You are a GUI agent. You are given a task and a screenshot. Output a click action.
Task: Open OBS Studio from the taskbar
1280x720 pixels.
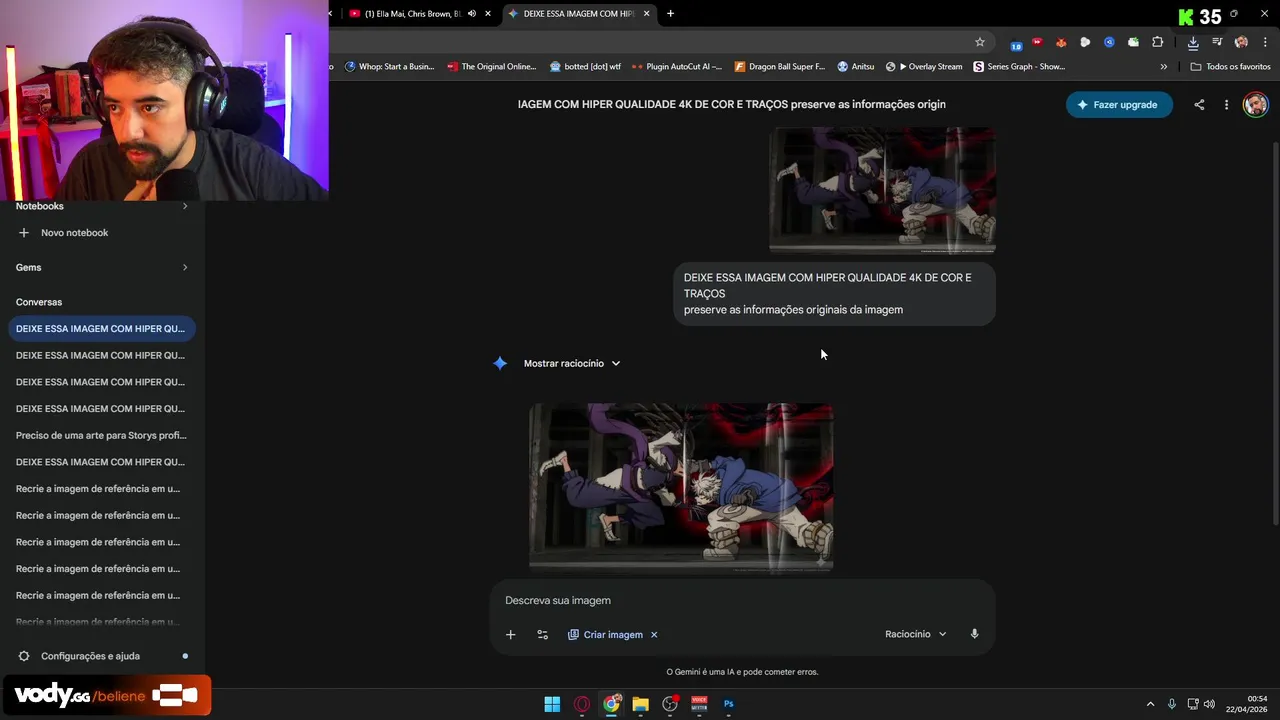pos(670,704)
